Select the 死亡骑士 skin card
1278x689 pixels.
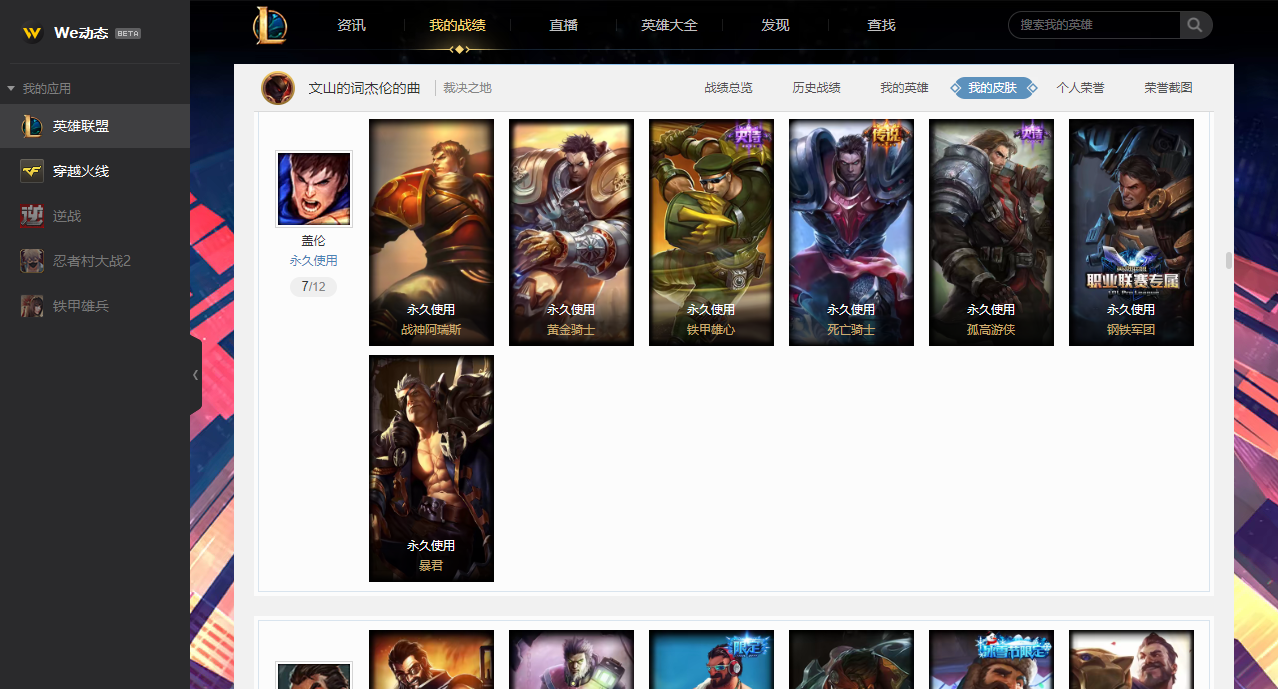tap(851, 233)
